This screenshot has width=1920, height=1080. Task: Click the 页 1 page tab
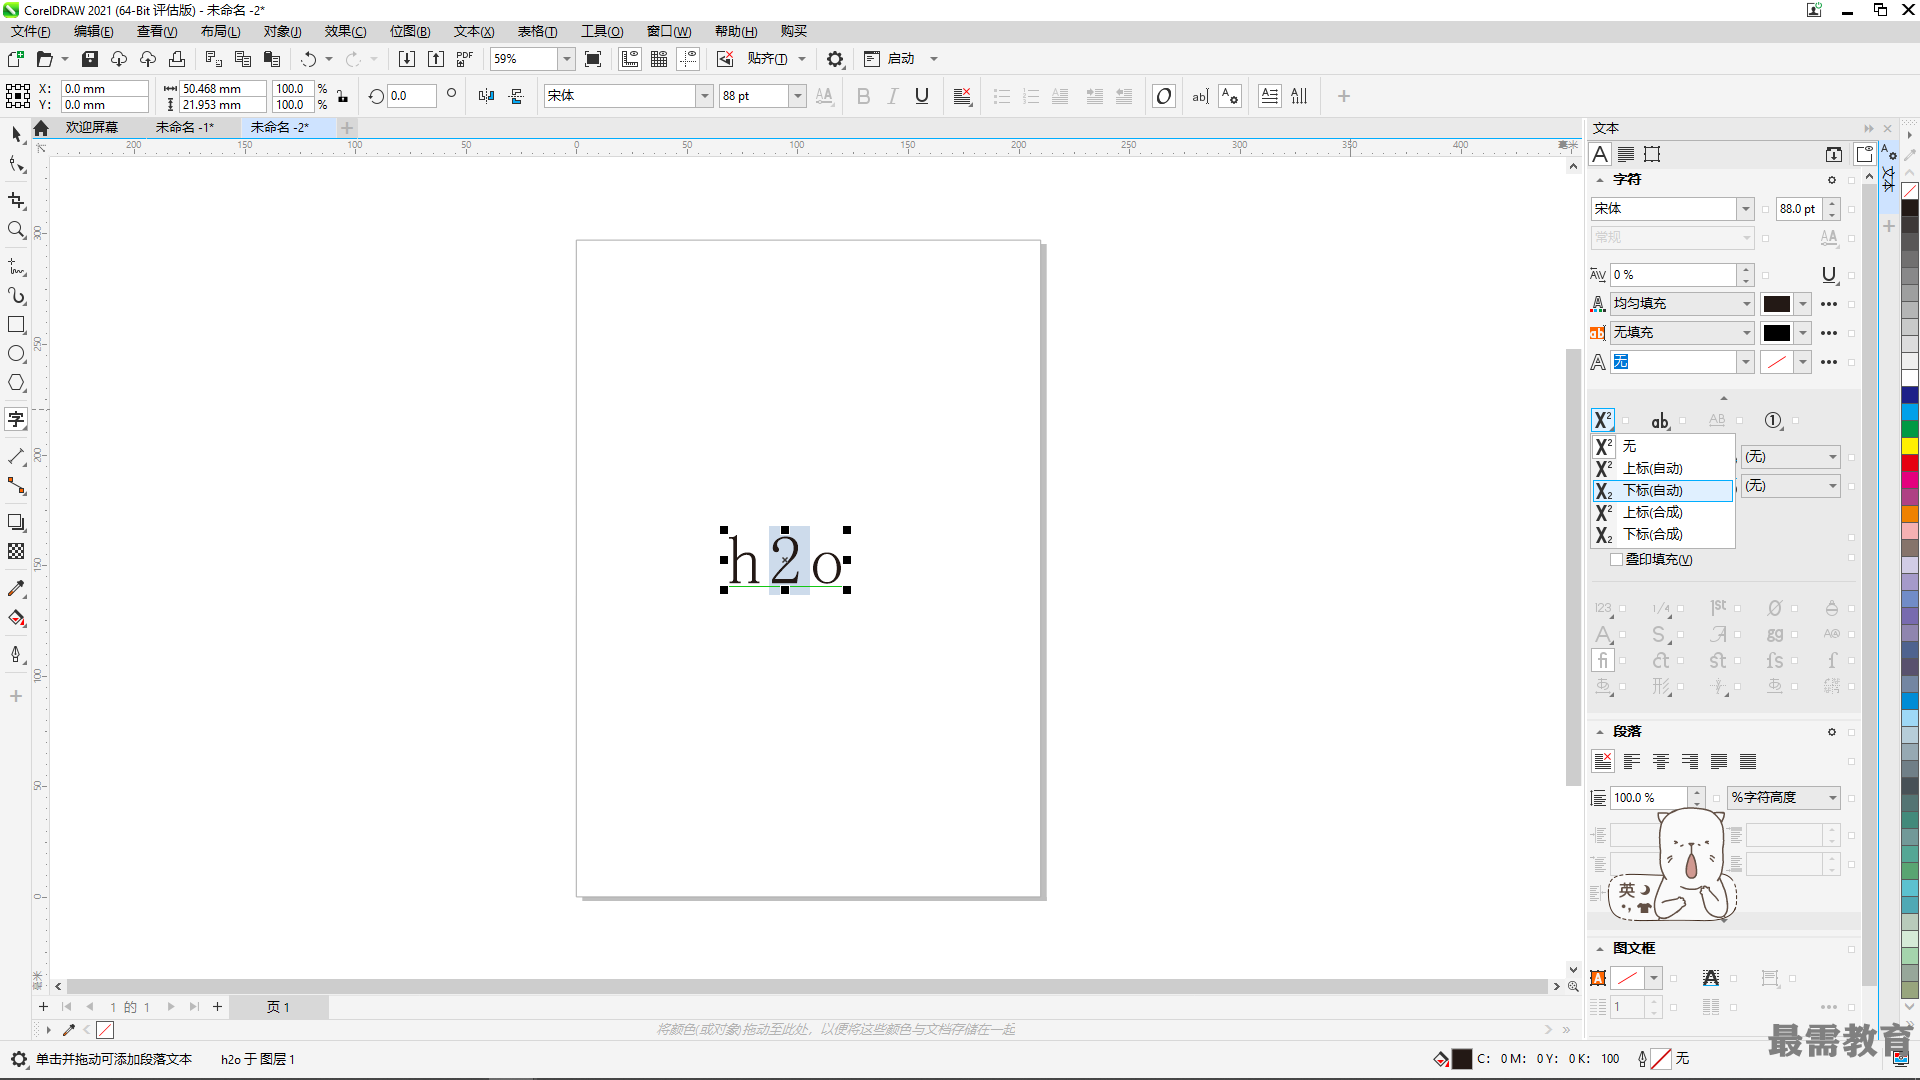point(278,1007)
